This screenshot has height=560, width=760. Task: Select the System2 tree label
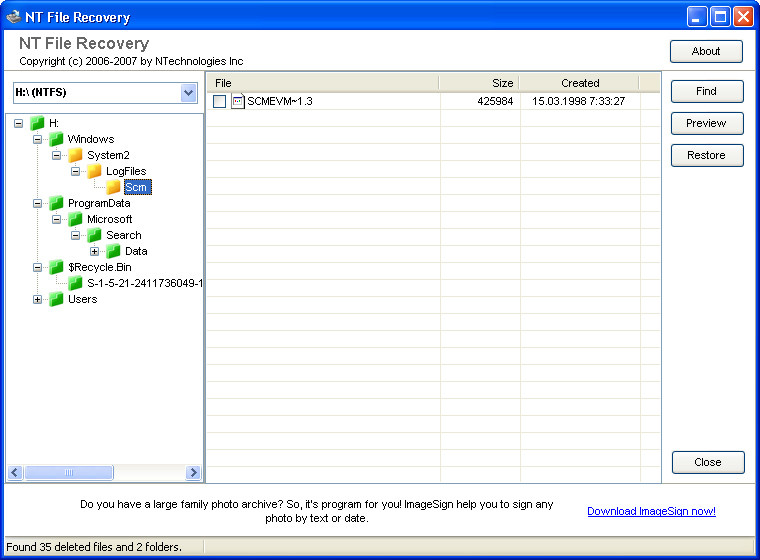tap(108, 155)
